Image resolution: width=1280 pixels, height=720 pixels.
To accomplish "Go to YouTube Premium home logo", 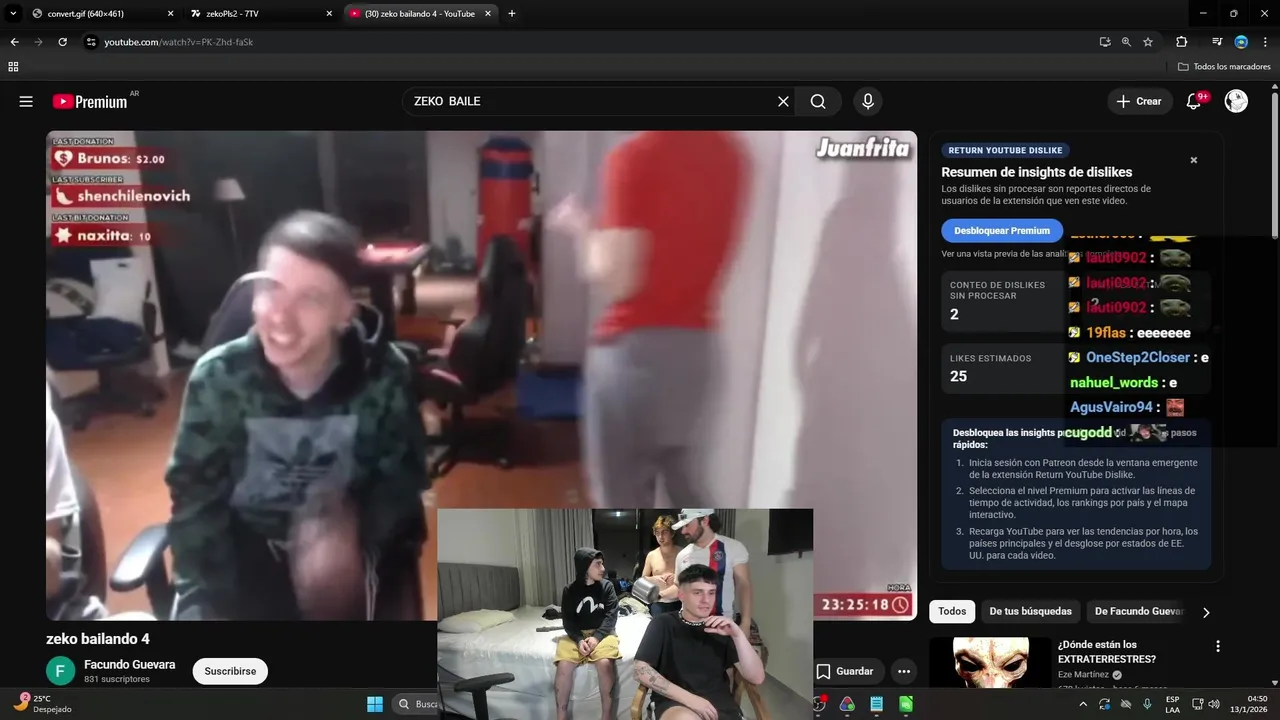I will click(90, 101).
